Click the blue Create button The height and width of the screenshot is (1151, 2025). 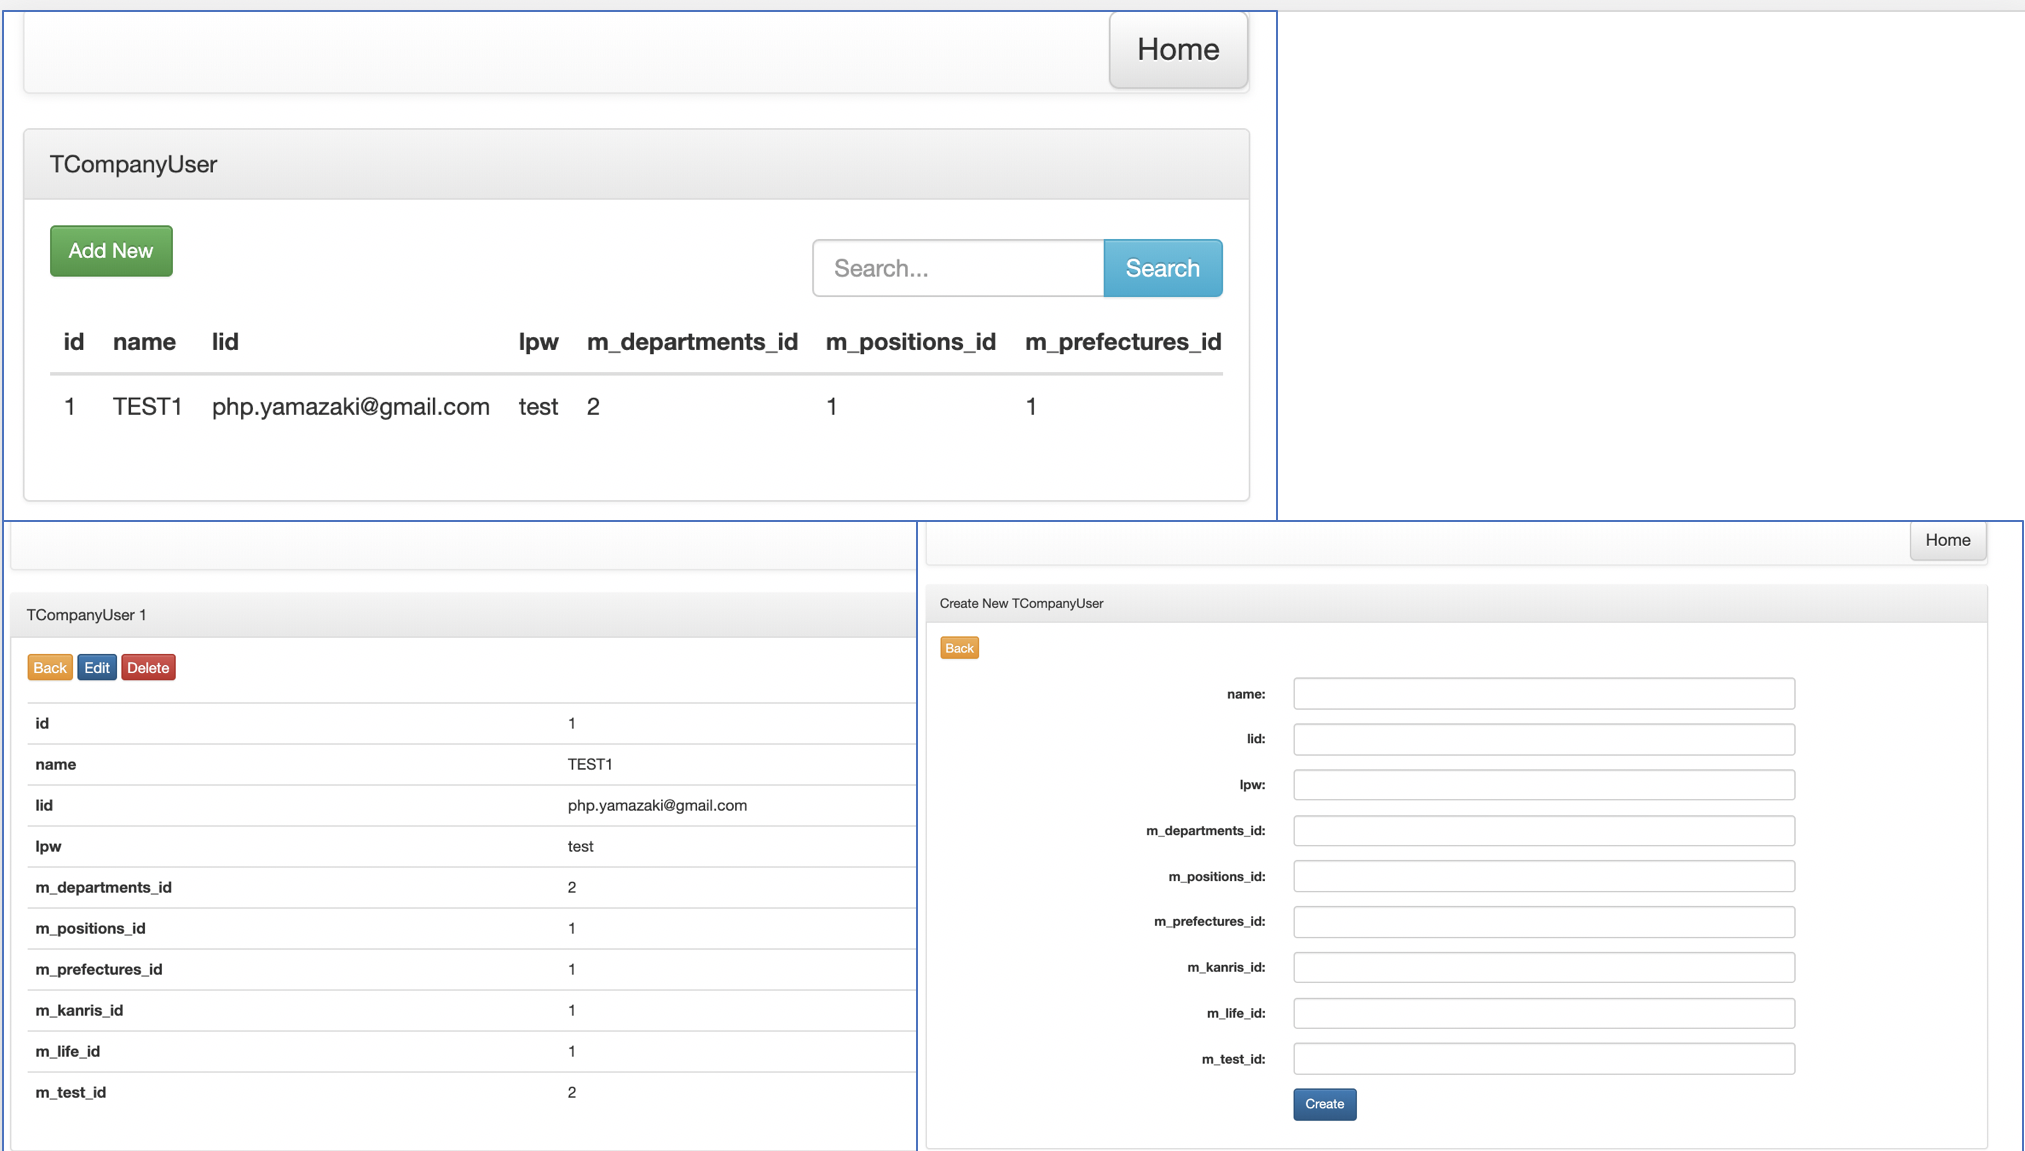click(x=1324, y=1104)
